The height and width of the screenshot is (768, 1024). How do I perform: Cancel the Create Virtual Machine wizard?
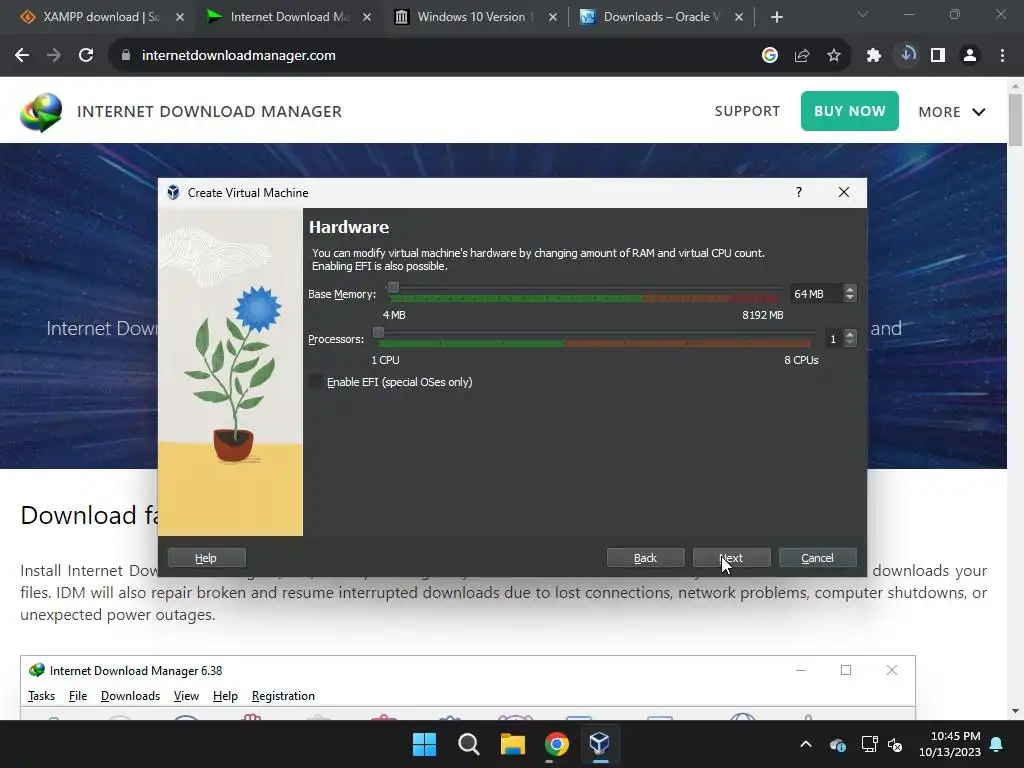point(818,558)
